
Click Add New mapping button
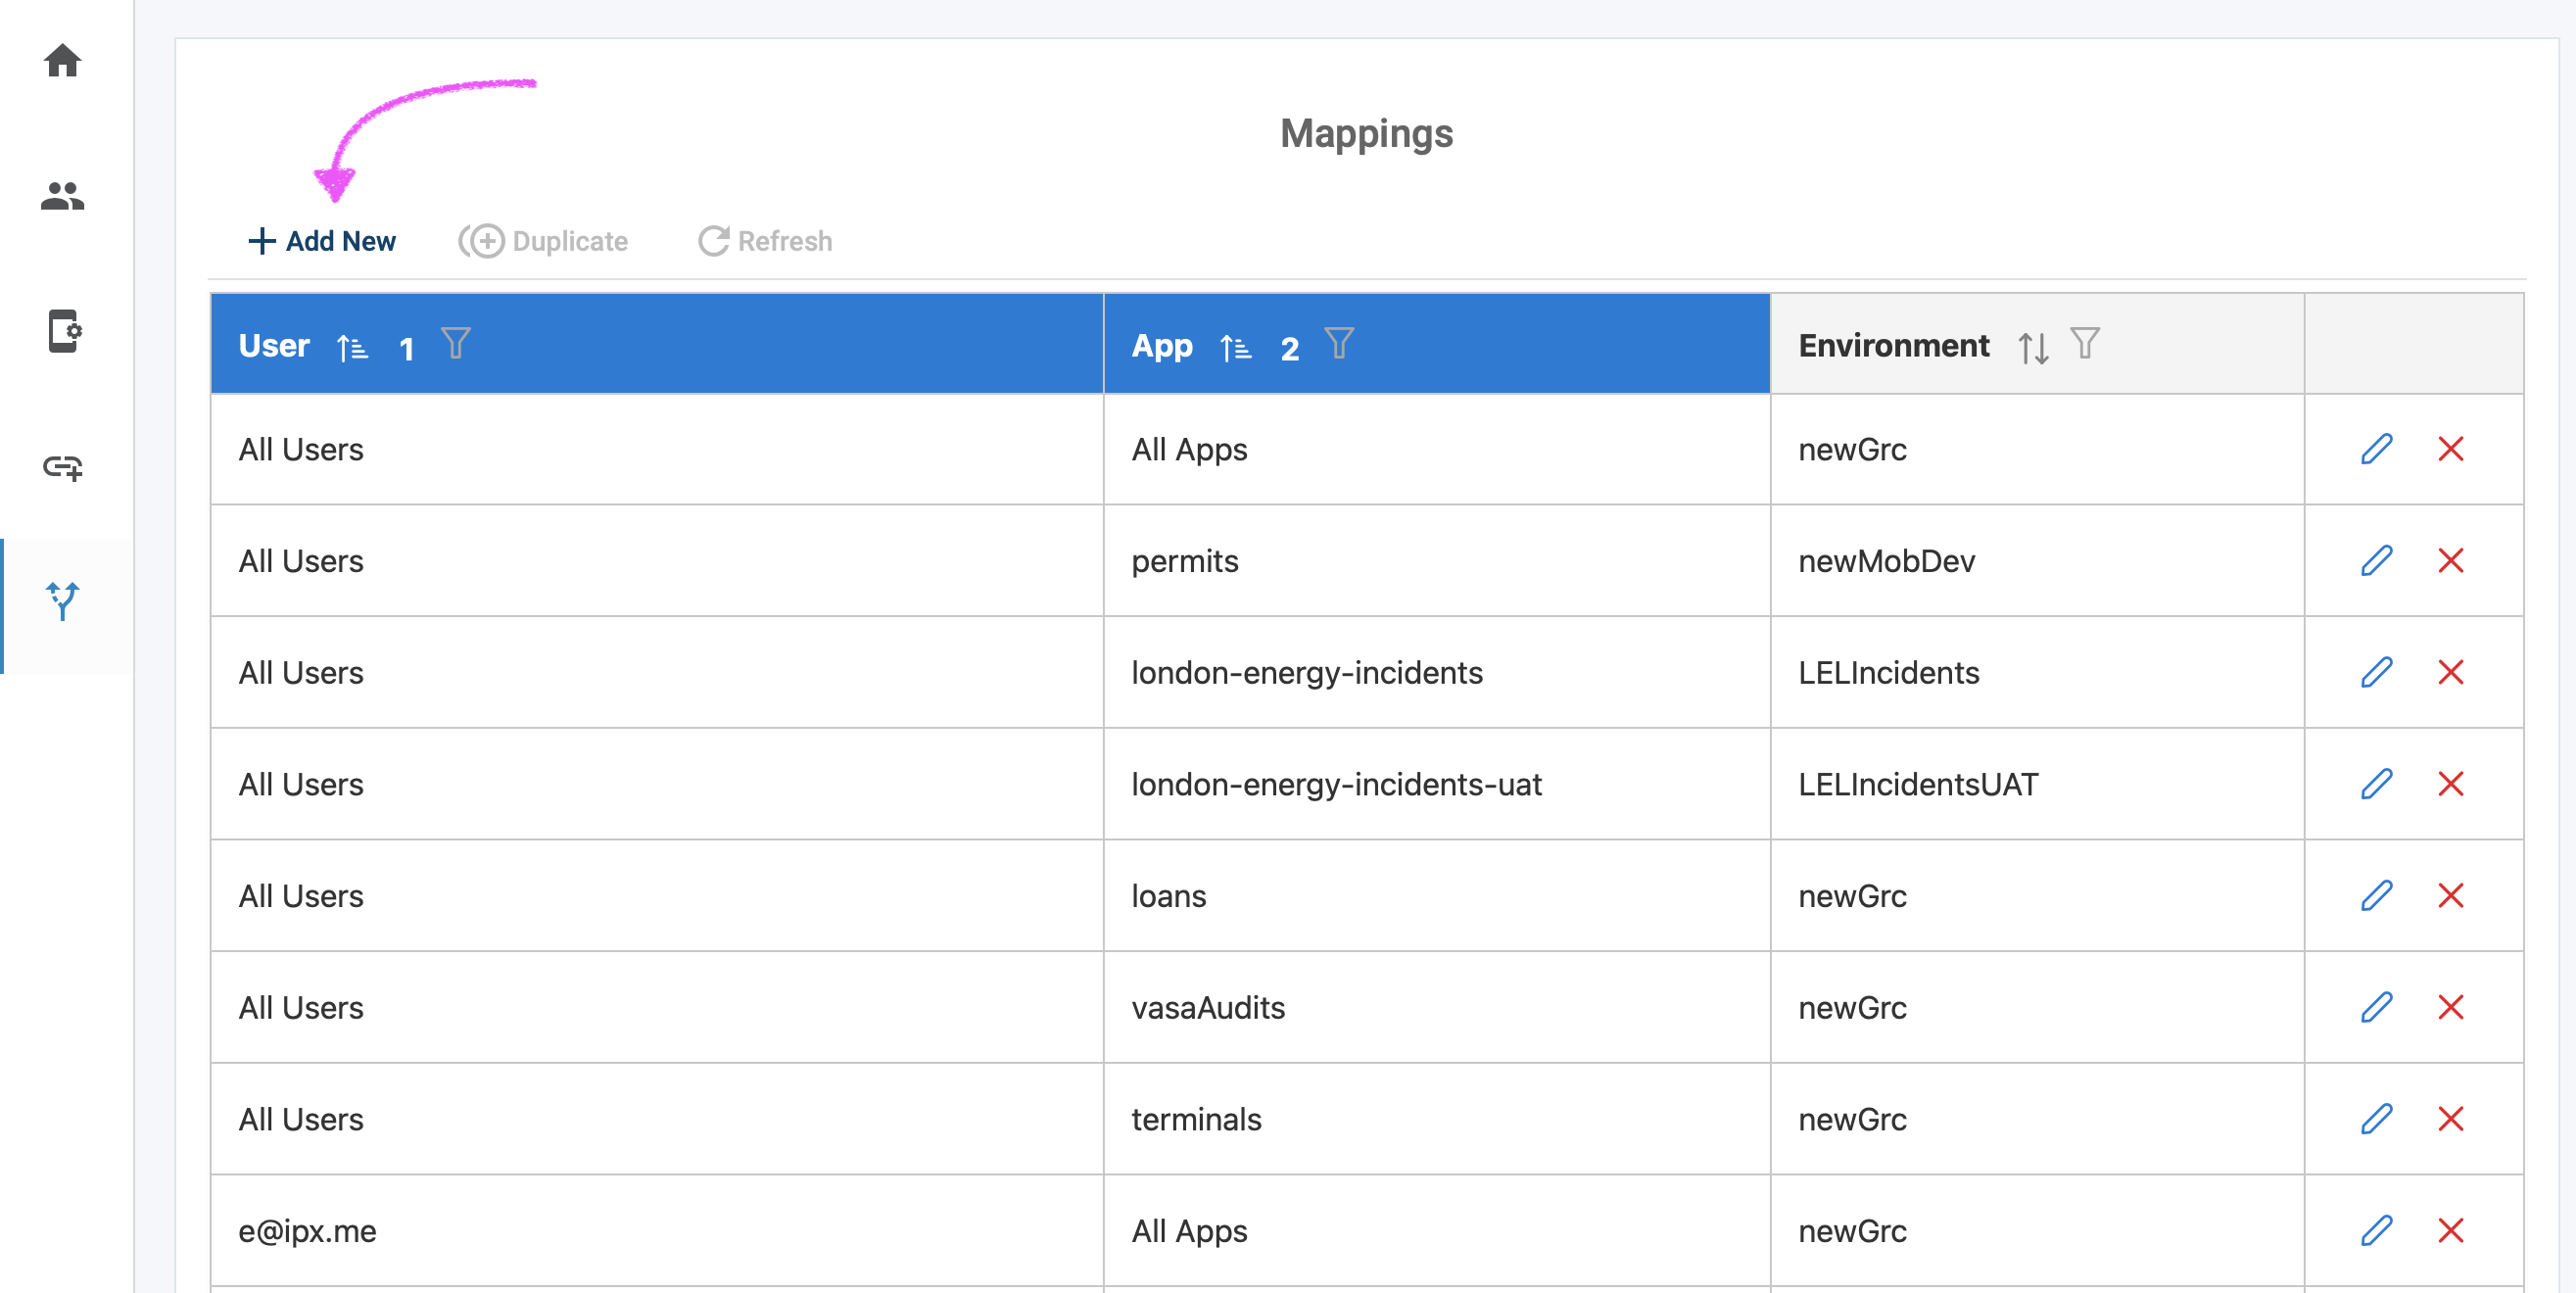[x=322, y=241]
